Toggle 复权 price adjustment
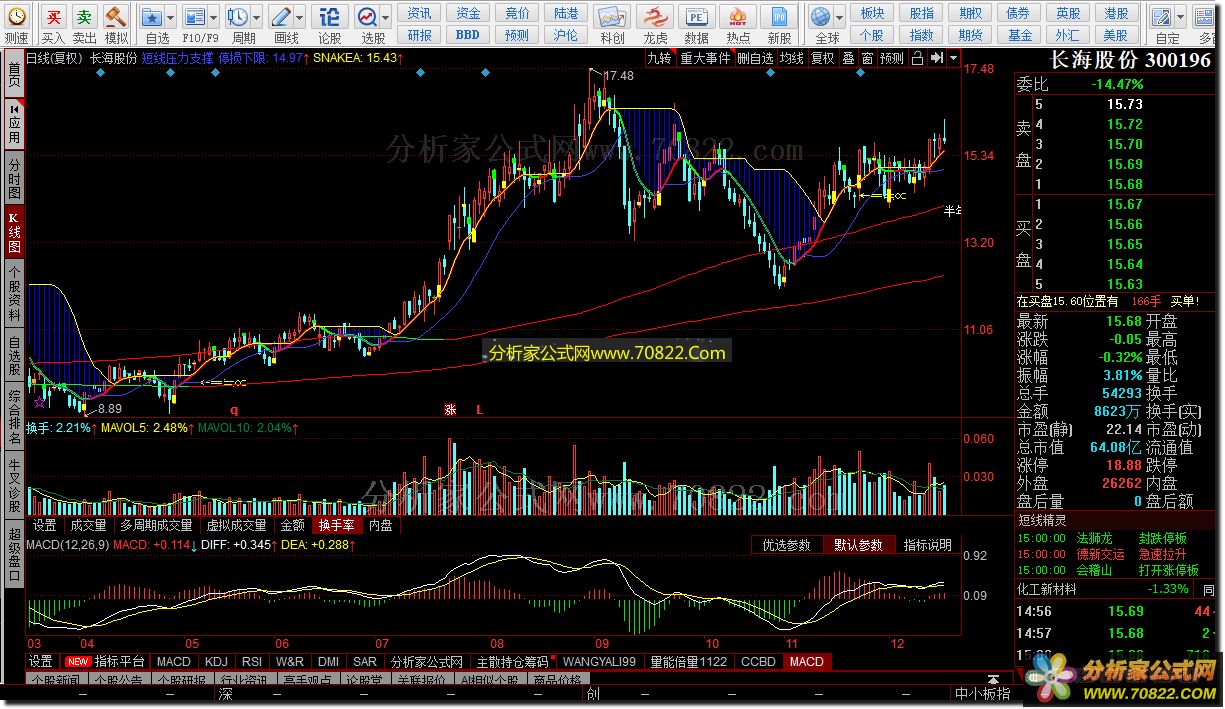The image size is (1225, 709). coord(823,58)
